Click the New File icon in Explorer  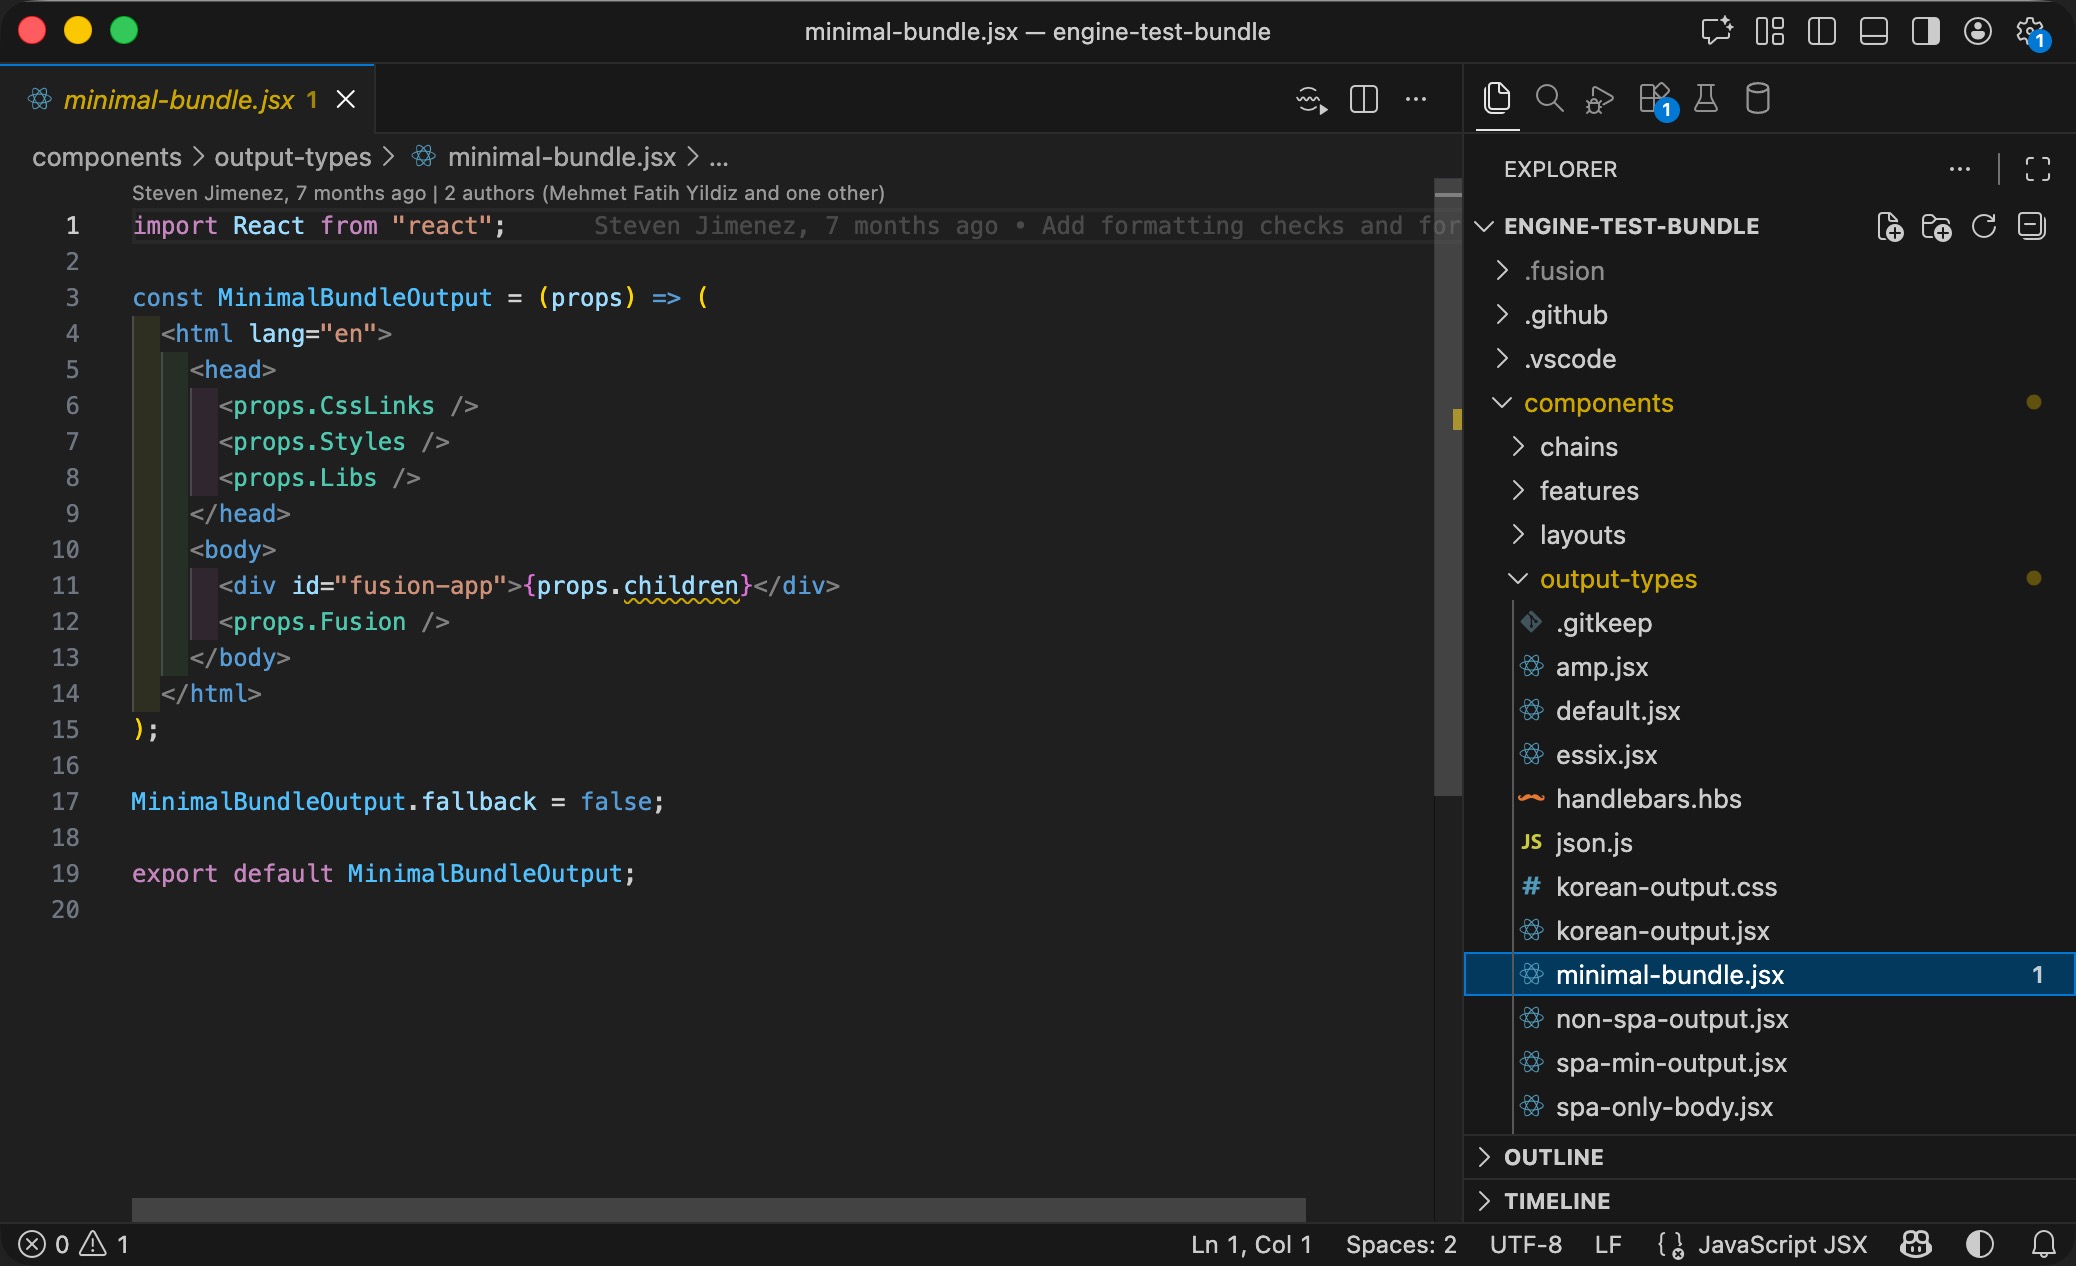click(1889, 227)
